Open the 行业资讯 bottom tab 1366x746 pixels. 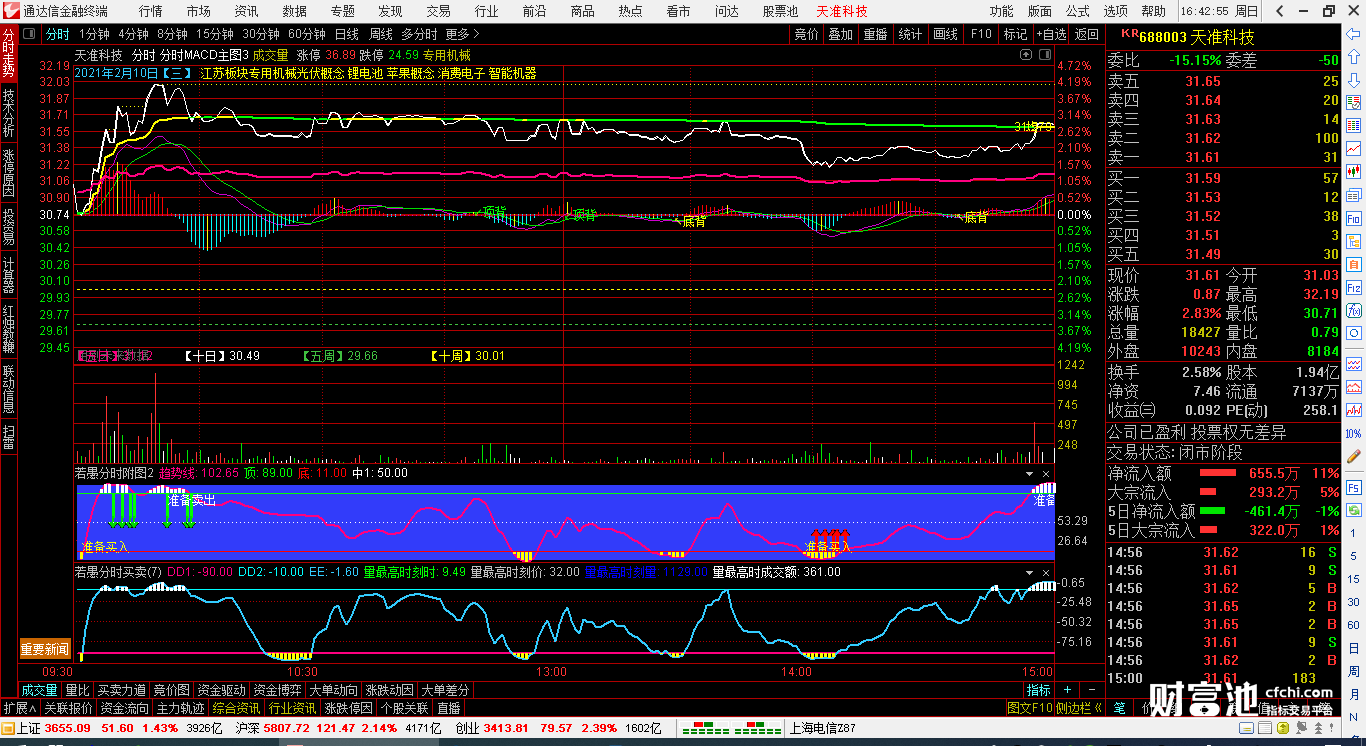293,708
